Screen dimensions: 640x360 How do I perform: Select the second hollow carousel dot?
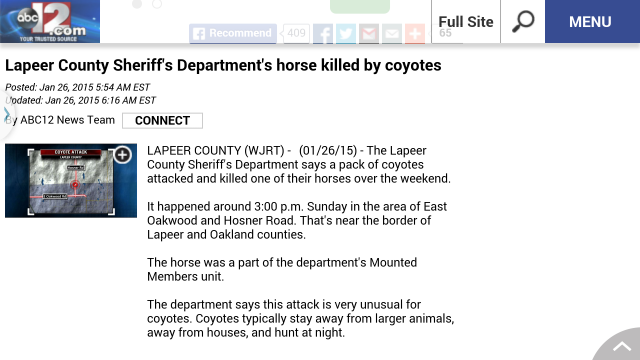[x=157, y=4]
